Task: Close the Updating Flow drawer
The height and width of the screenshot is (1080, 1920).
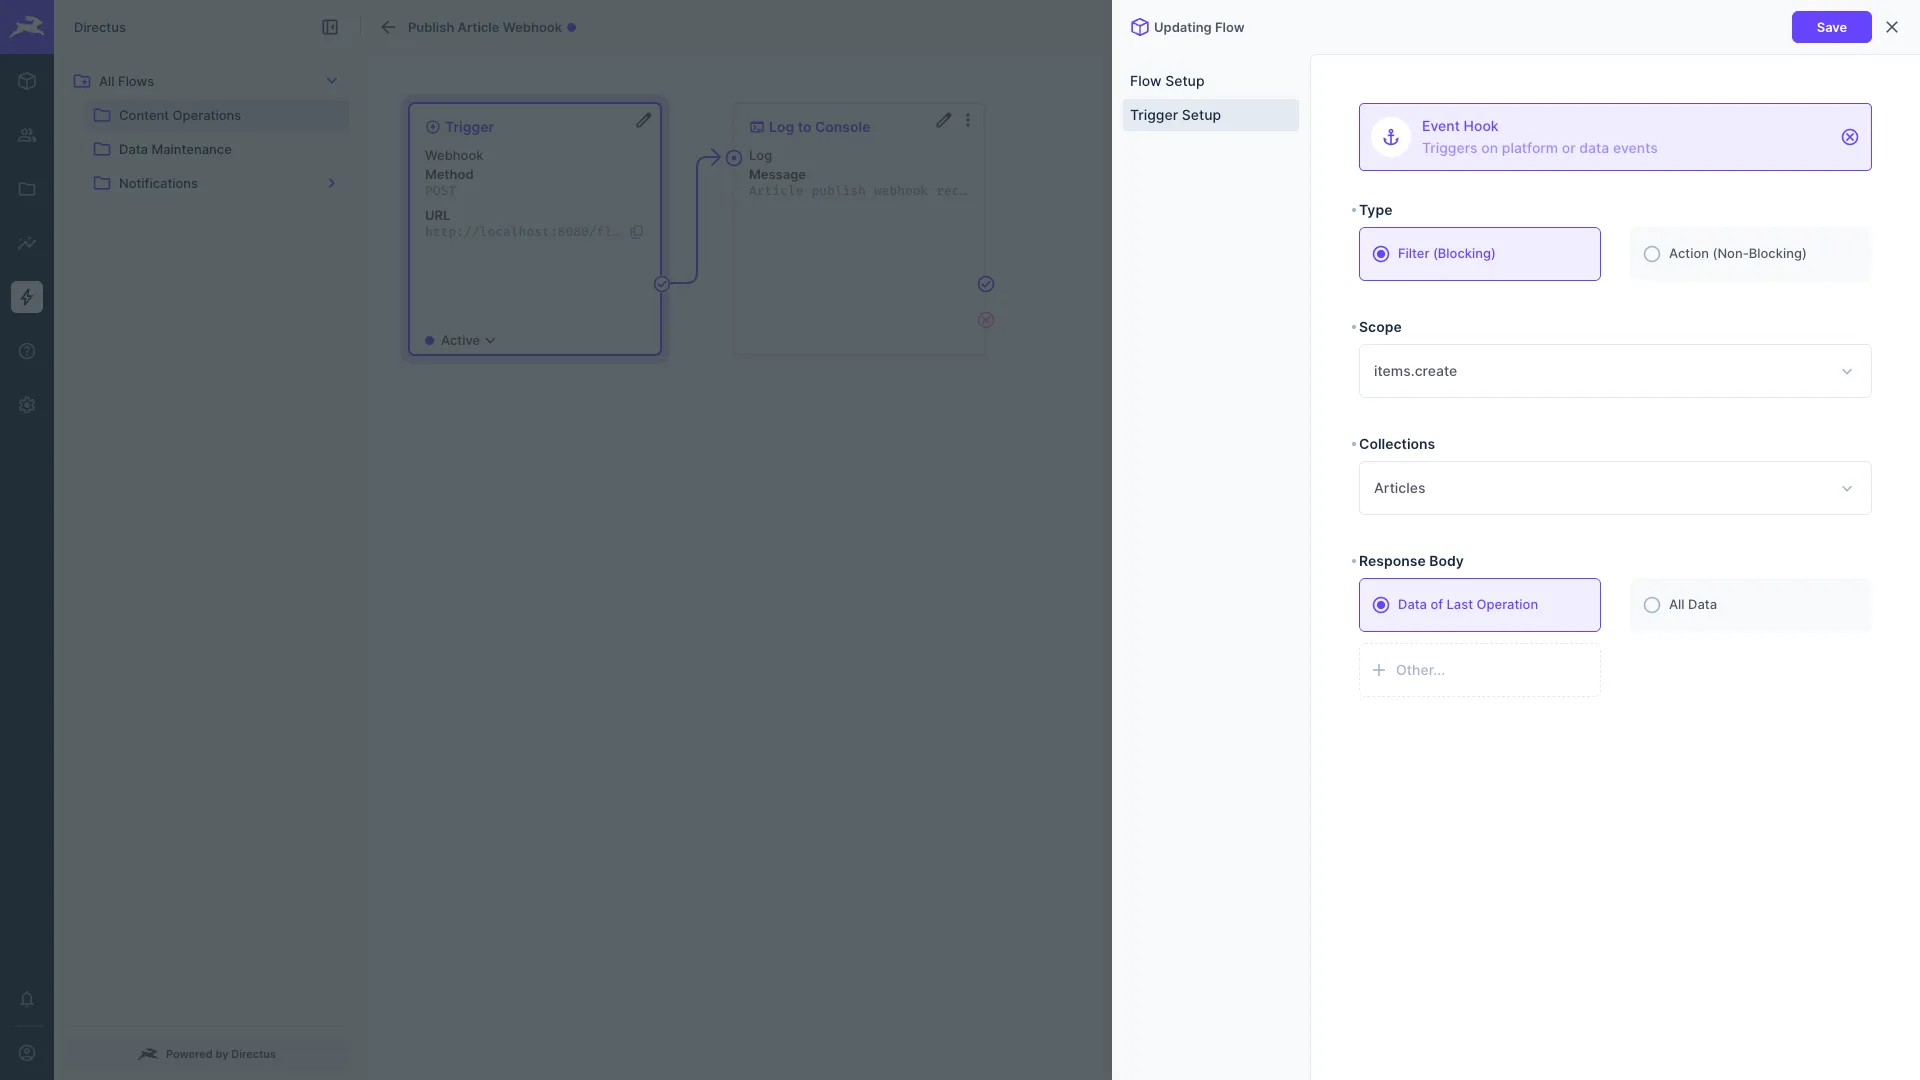Action: [1892, 27]
